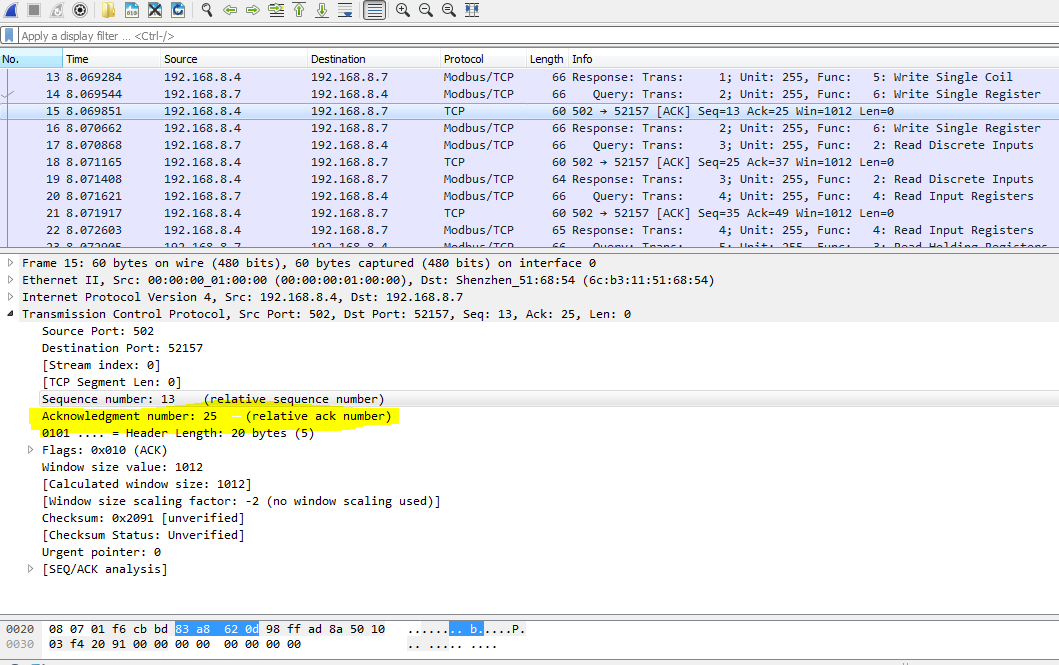Image resolution: width=1059 pixels, height=665 pixels.
Task: Jump to the first packet icon
Action: point(299,9)
